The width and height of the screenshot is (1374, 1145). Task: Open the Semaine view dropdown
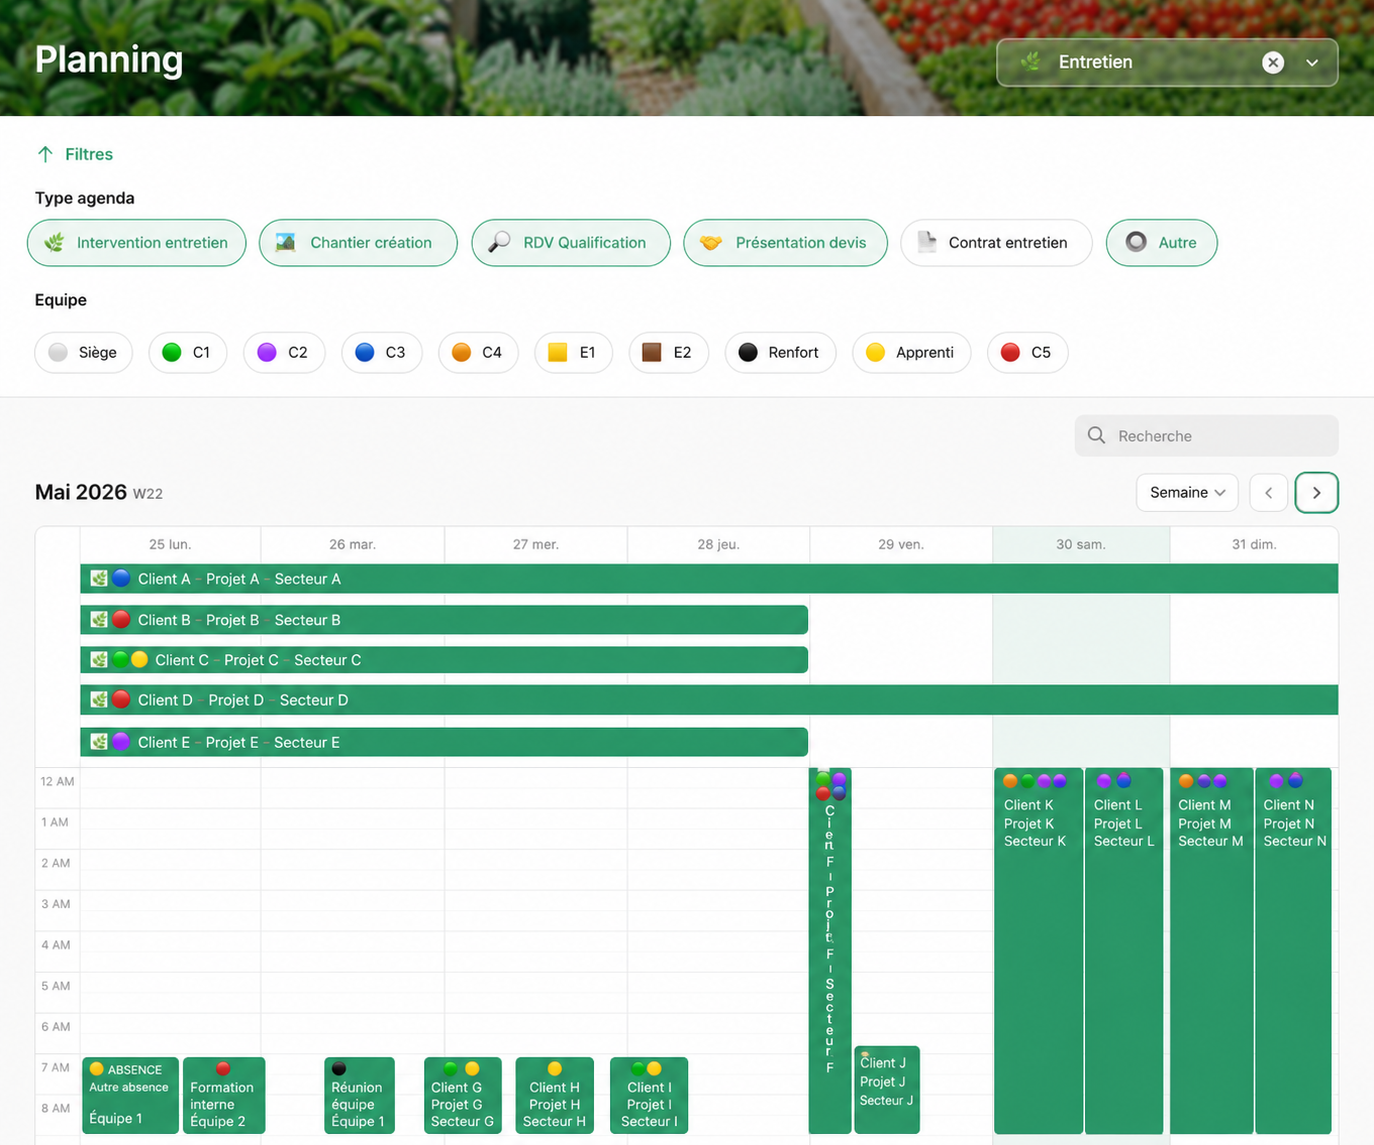[1187, 492]
